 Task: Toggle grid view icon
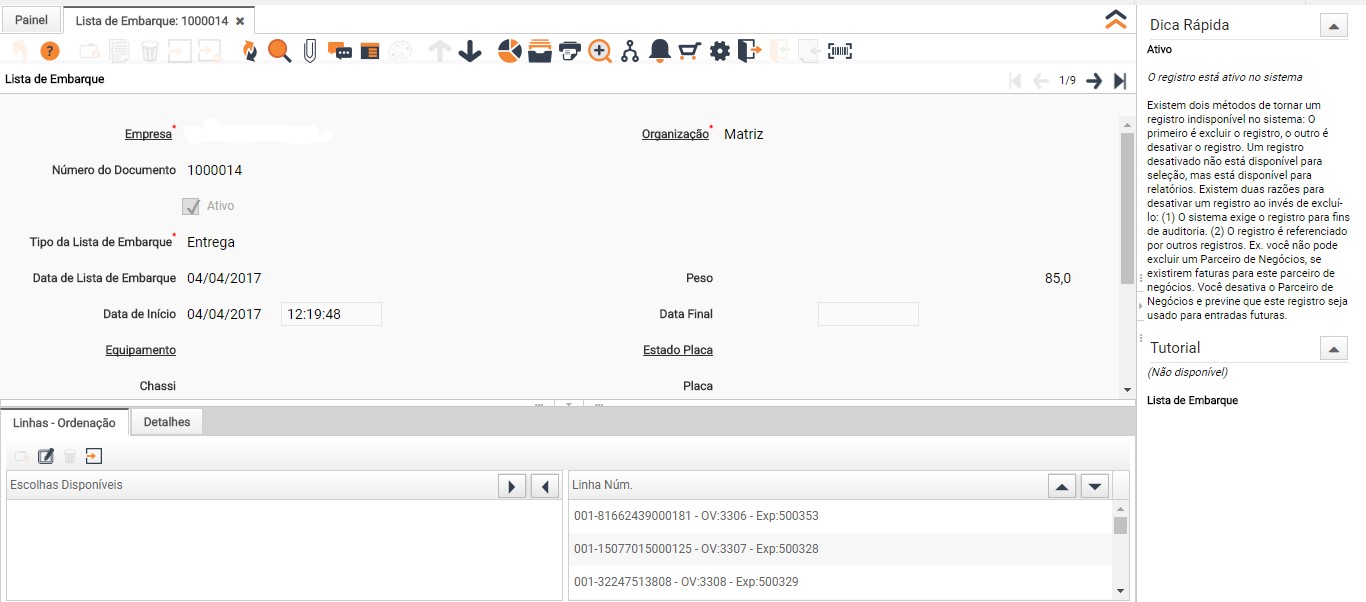(x=370, y=52)
